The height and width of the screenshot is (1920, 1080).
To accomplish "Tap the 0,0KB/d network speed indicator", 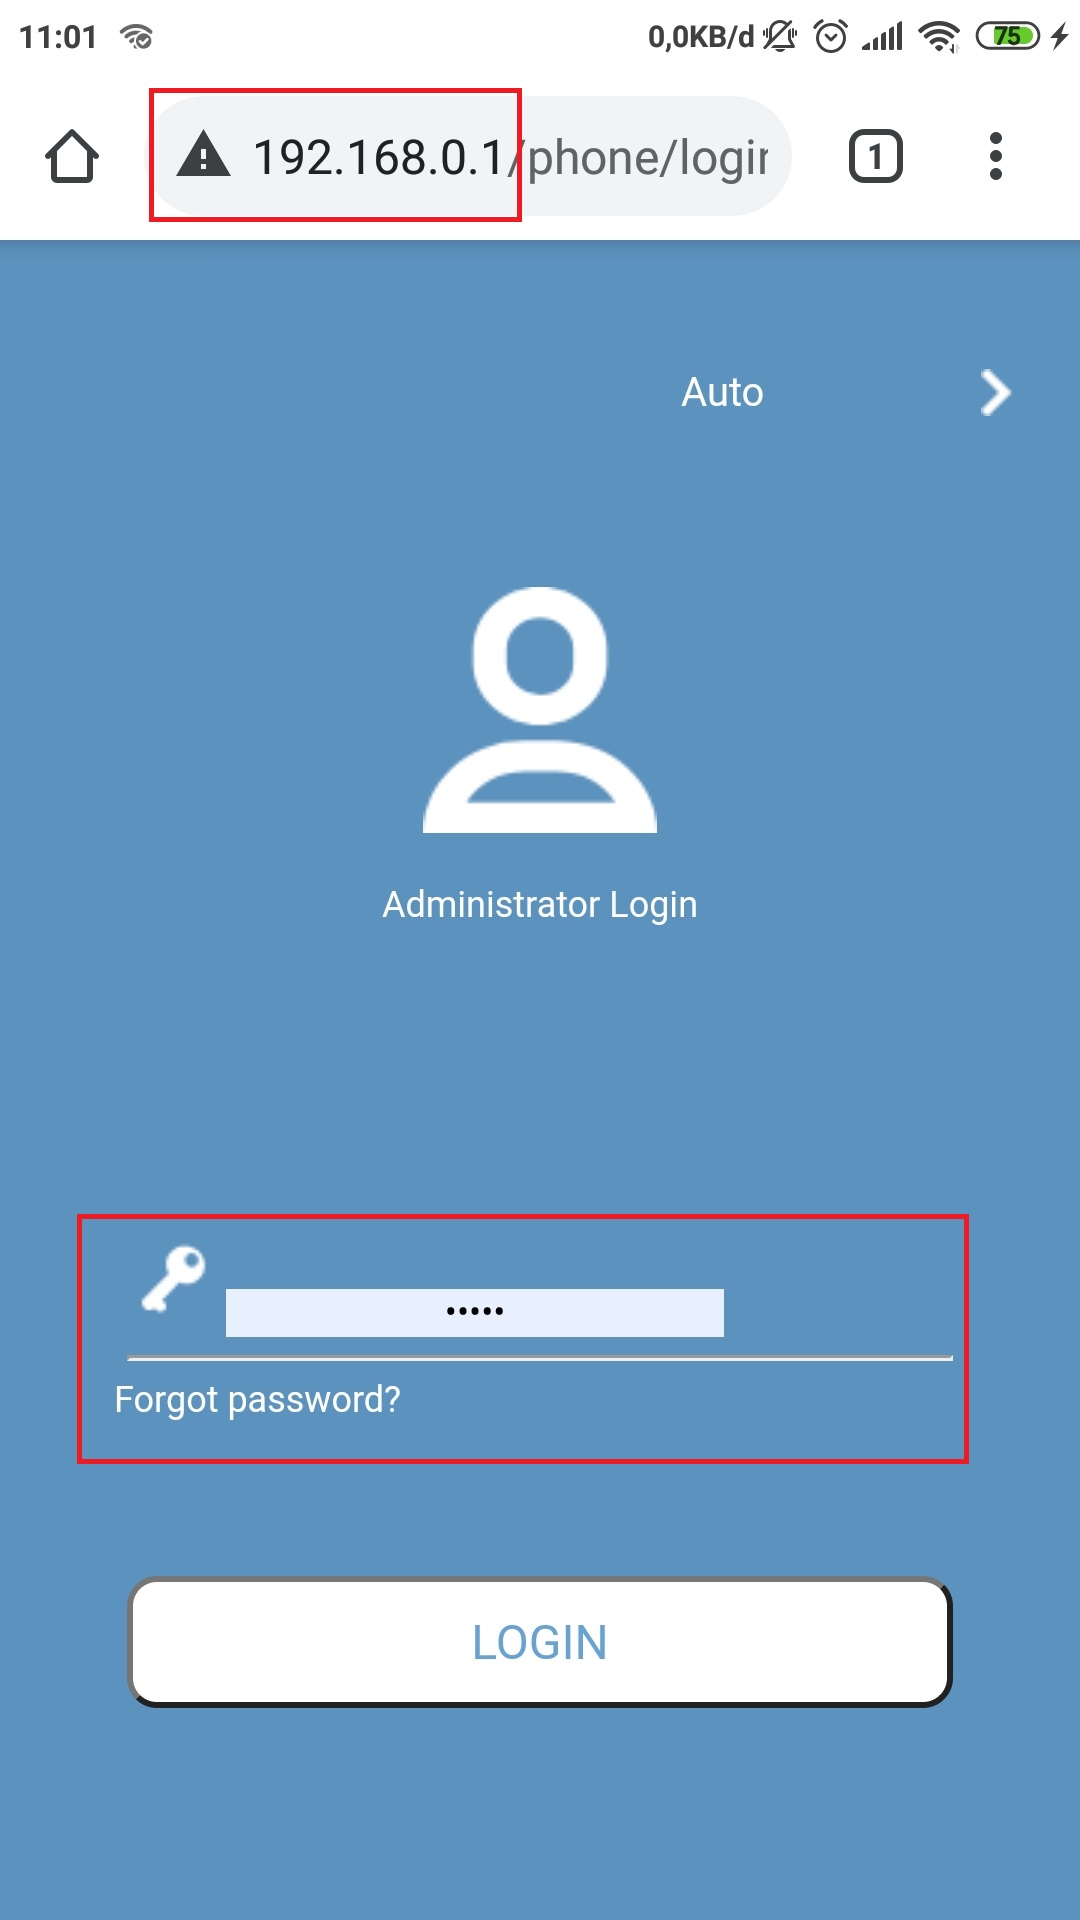I will coord(701,37).
